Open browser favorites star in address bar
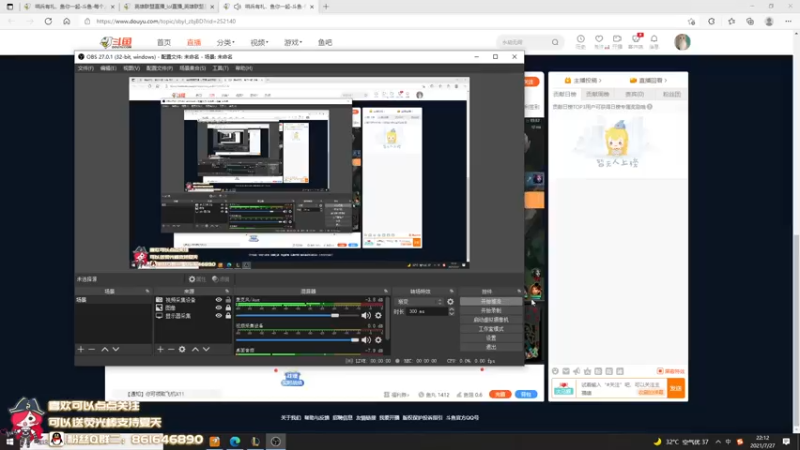 (691, 21)
